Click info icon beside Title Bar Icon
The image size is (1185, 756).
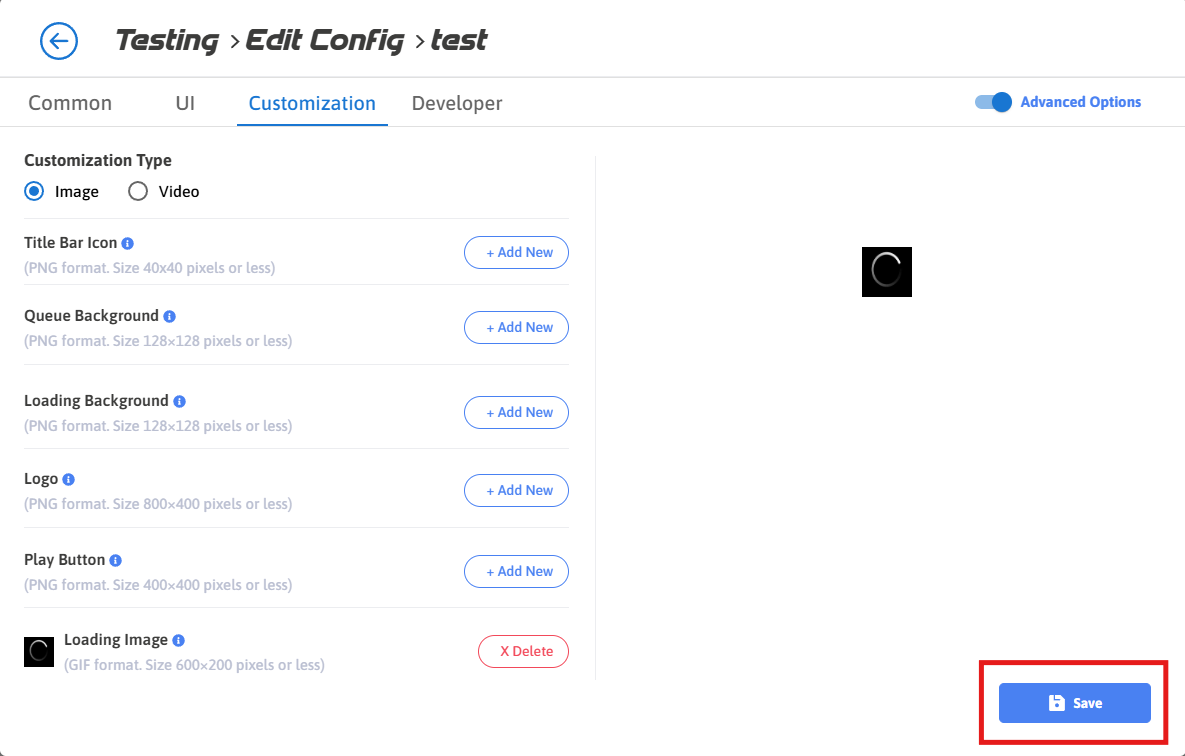pos(128,243)
